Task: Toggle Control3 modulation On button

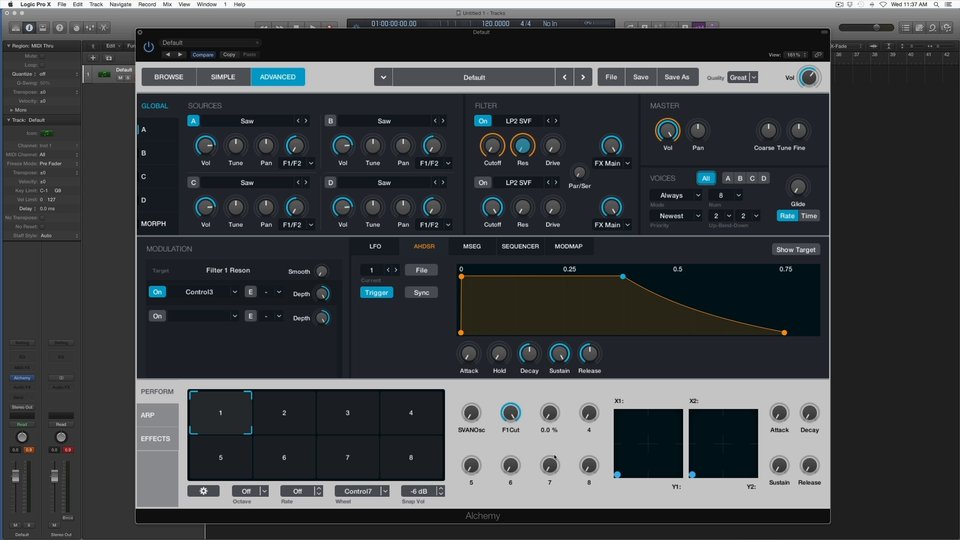Action: 157,292
